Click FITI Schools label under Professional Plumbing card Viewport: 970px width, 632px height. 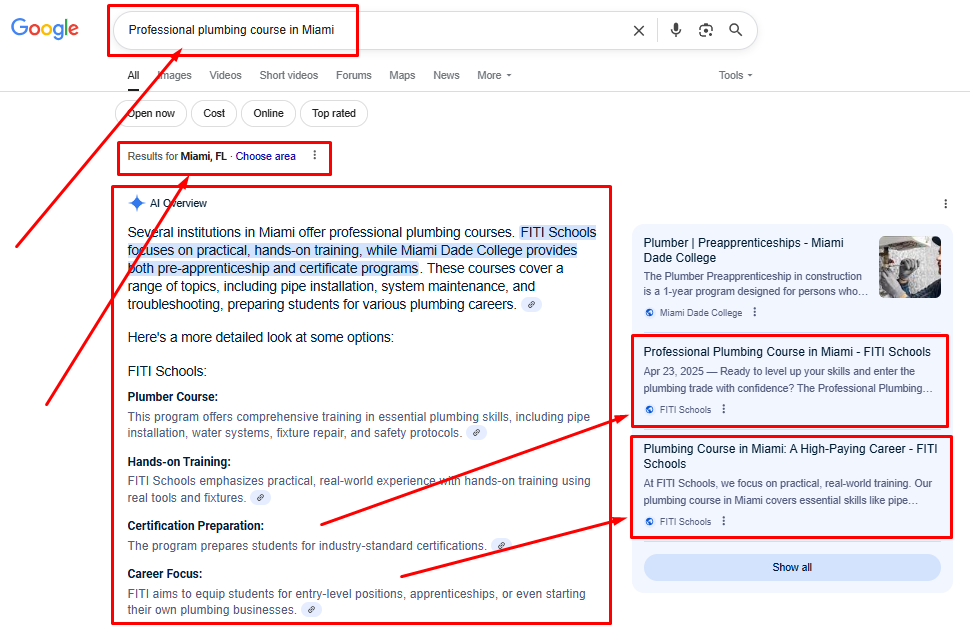point(685,409)
